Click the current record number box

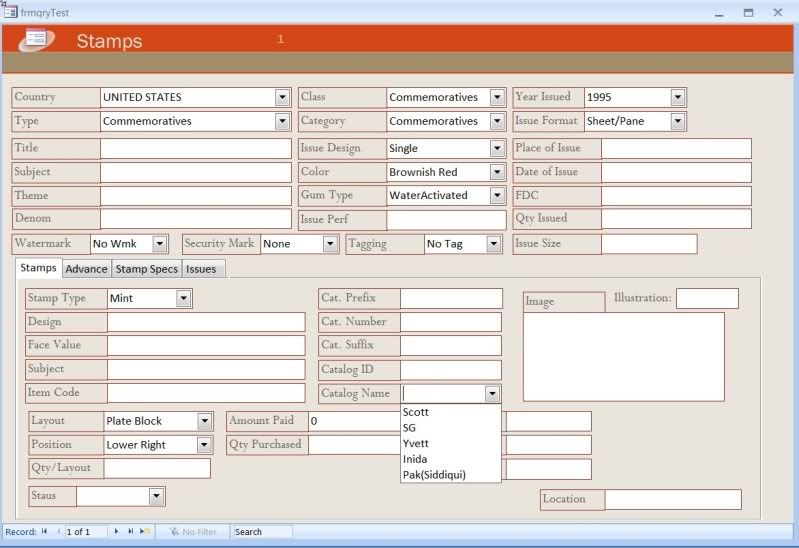click(x=86, y=532)
